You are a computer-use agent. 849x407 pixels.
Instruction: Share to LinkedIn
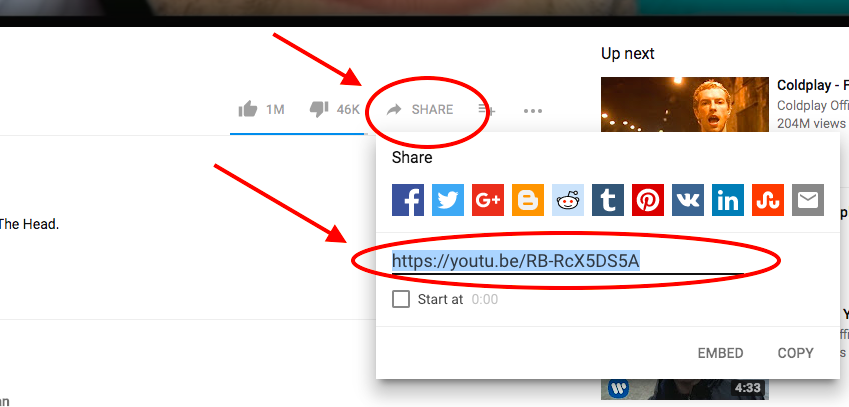pyautogui.click(x=728, y=201)
